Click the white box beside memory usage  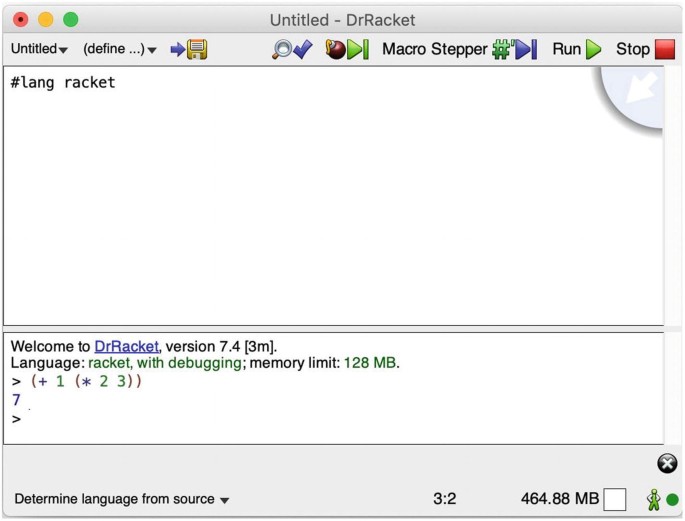pos(615,498)
